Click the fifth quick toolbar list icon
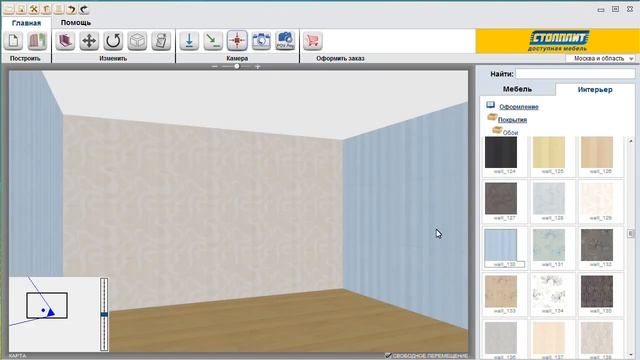Image resolution: width=640 pixels, height=360 pixels. [60, 9]
